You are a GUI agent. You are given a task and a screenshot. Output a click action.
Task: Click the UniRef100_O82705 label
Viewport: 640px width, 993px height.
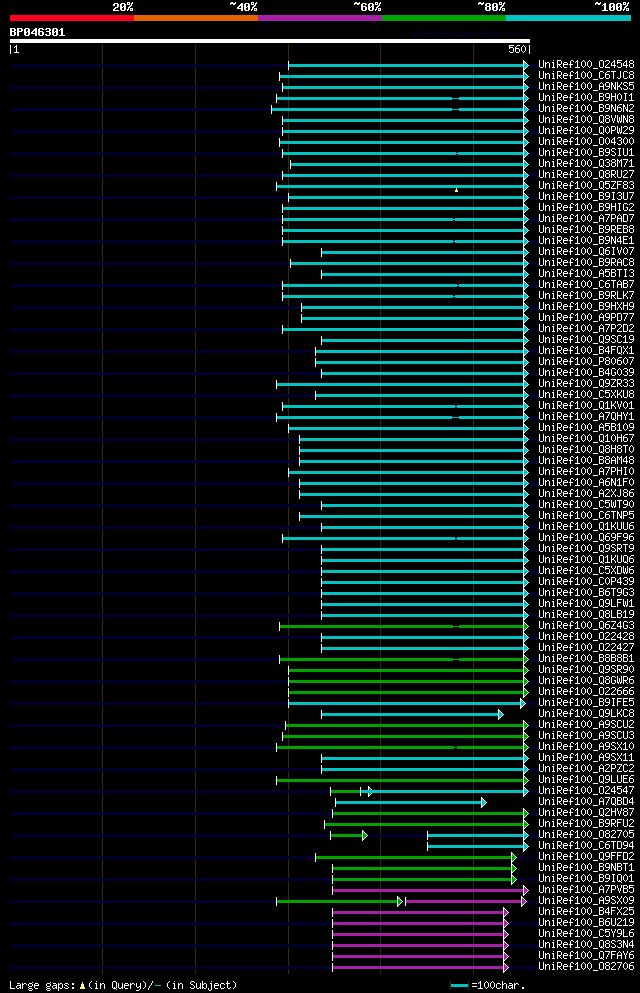(x=586, y=835)
